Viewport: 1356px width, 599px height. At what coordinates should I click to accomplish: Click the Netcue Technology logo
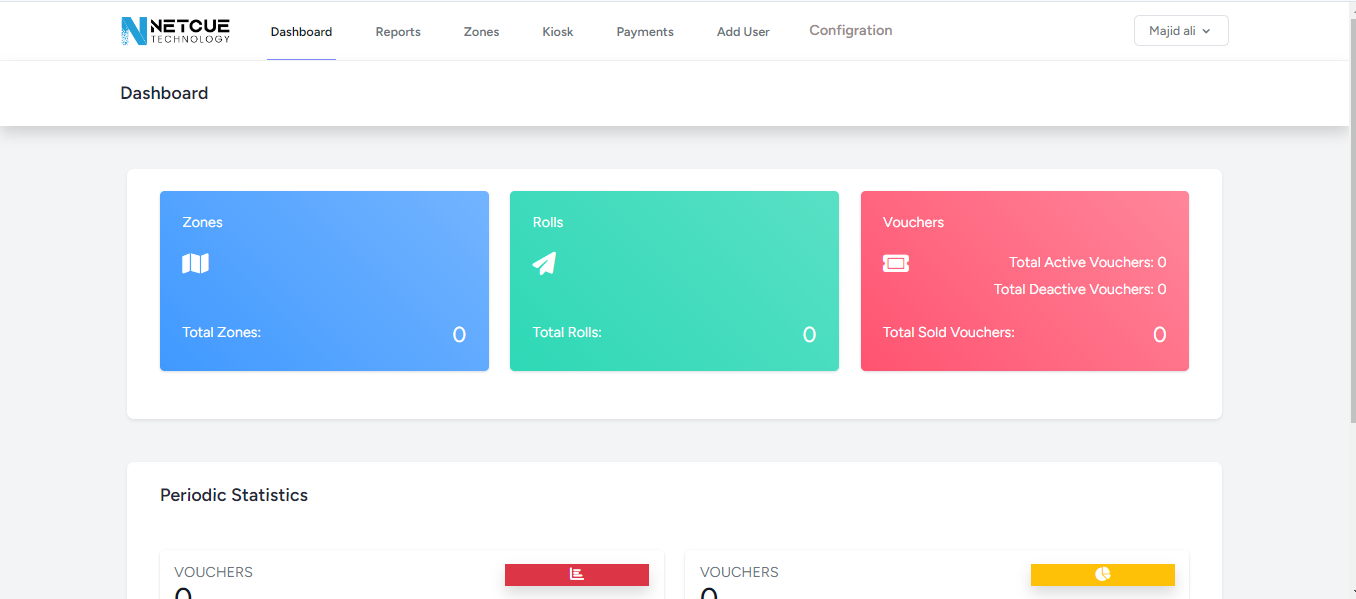tap(175, 31)
